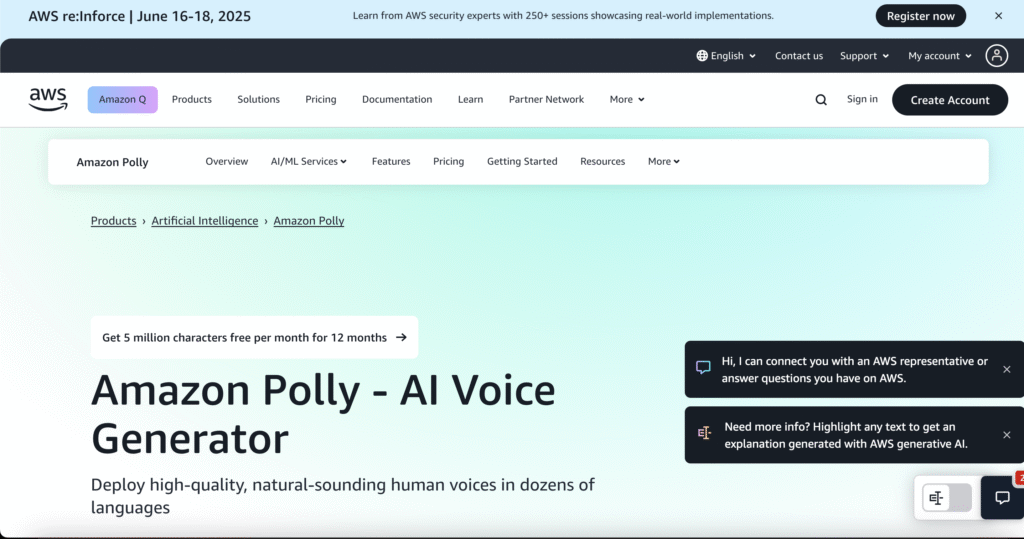
Task: Expand the English language dropdown
Action: coord(726,56)
